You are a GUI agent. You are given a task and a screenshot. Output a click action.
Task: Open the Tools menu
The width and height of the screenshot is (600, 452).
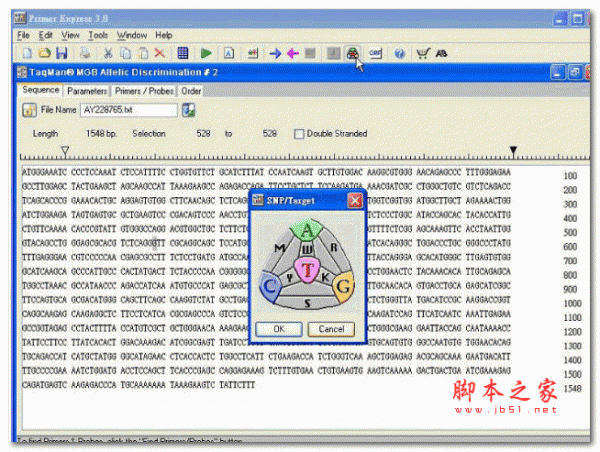pos(98,36)
